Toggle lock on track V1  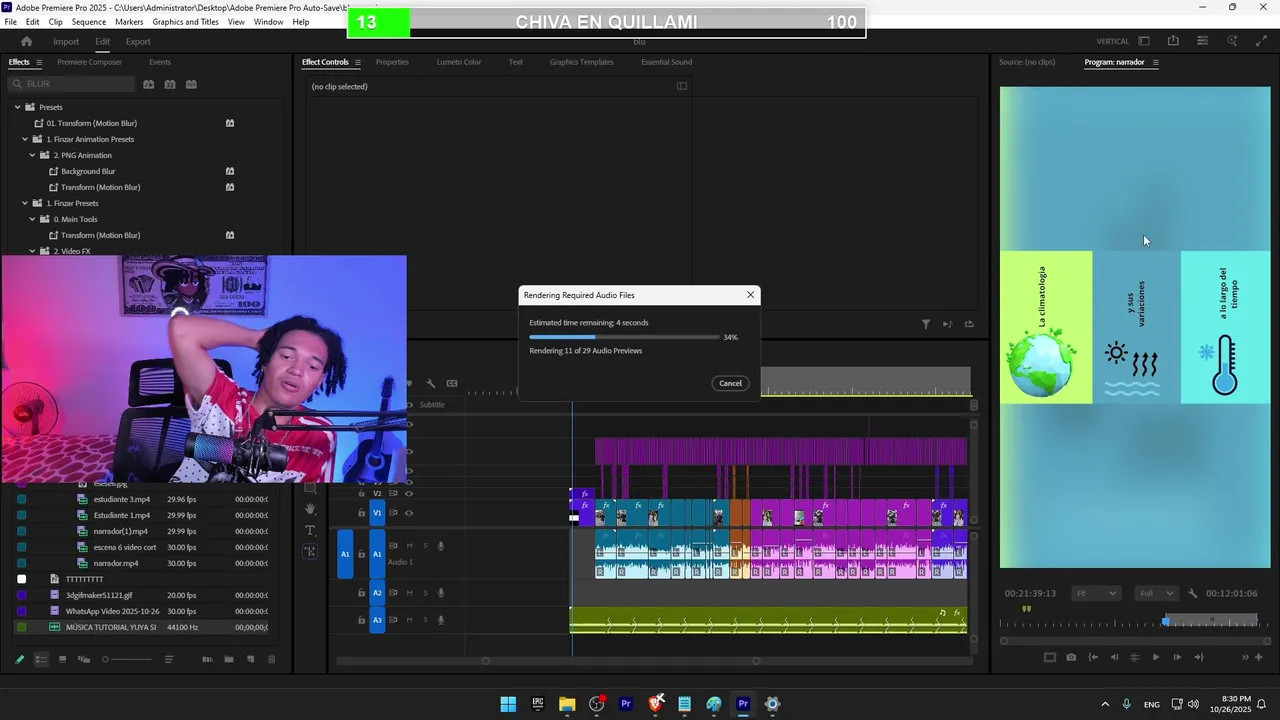point(361,512)
